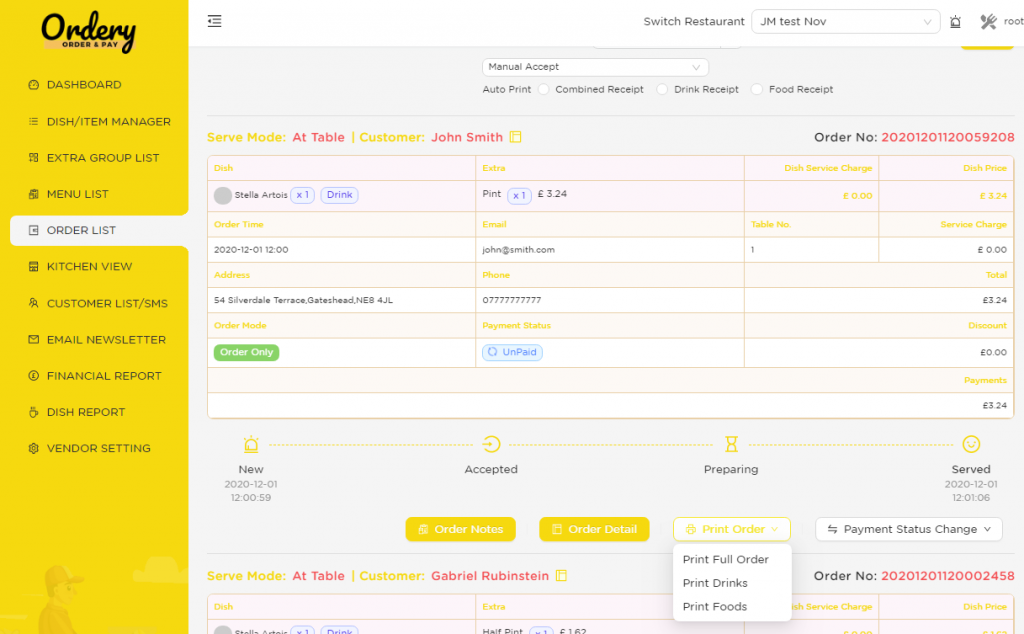The height and width of the screenshot is (634, 1024).
Task: Click the tools icon beside root
Action: coord(988,22)
